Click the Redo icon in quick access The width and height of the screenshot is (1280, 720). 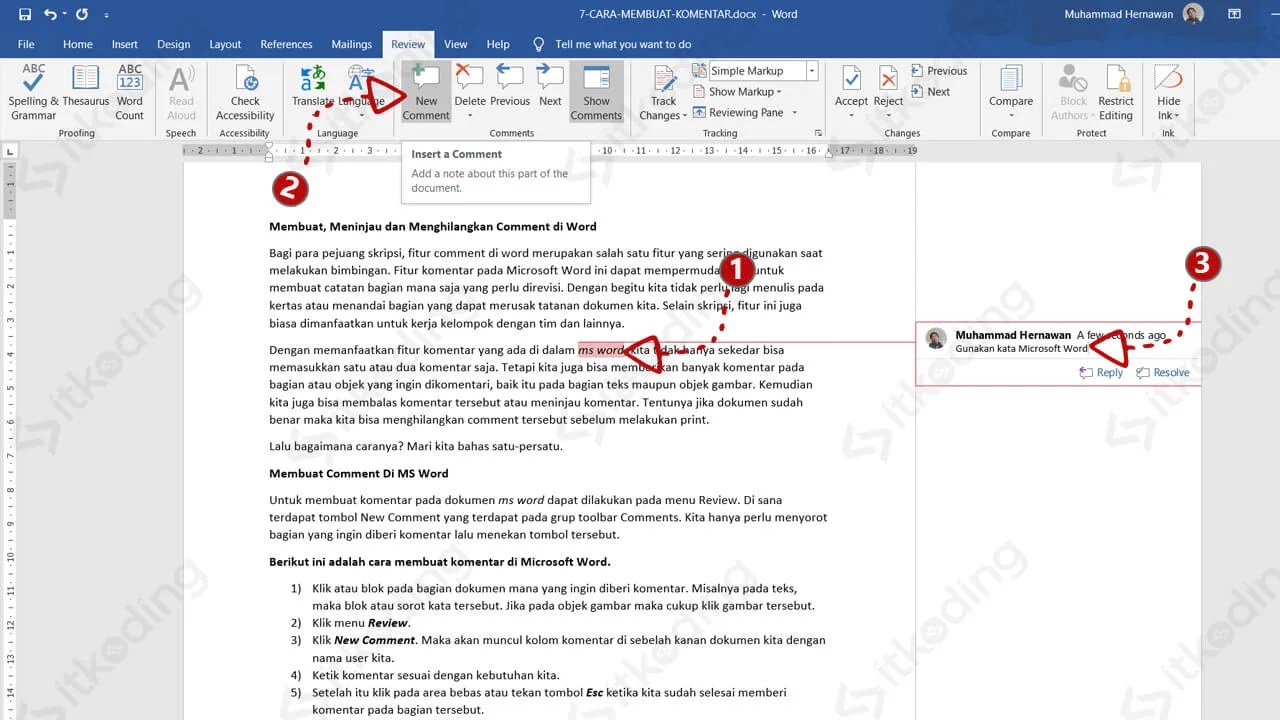tap(82, 15)
